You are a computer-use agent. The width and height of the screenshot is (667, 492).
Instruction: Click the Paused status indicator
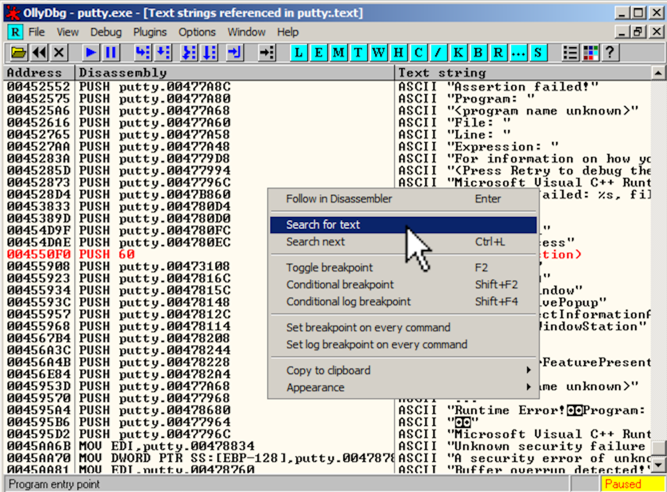tap(633, 484)
